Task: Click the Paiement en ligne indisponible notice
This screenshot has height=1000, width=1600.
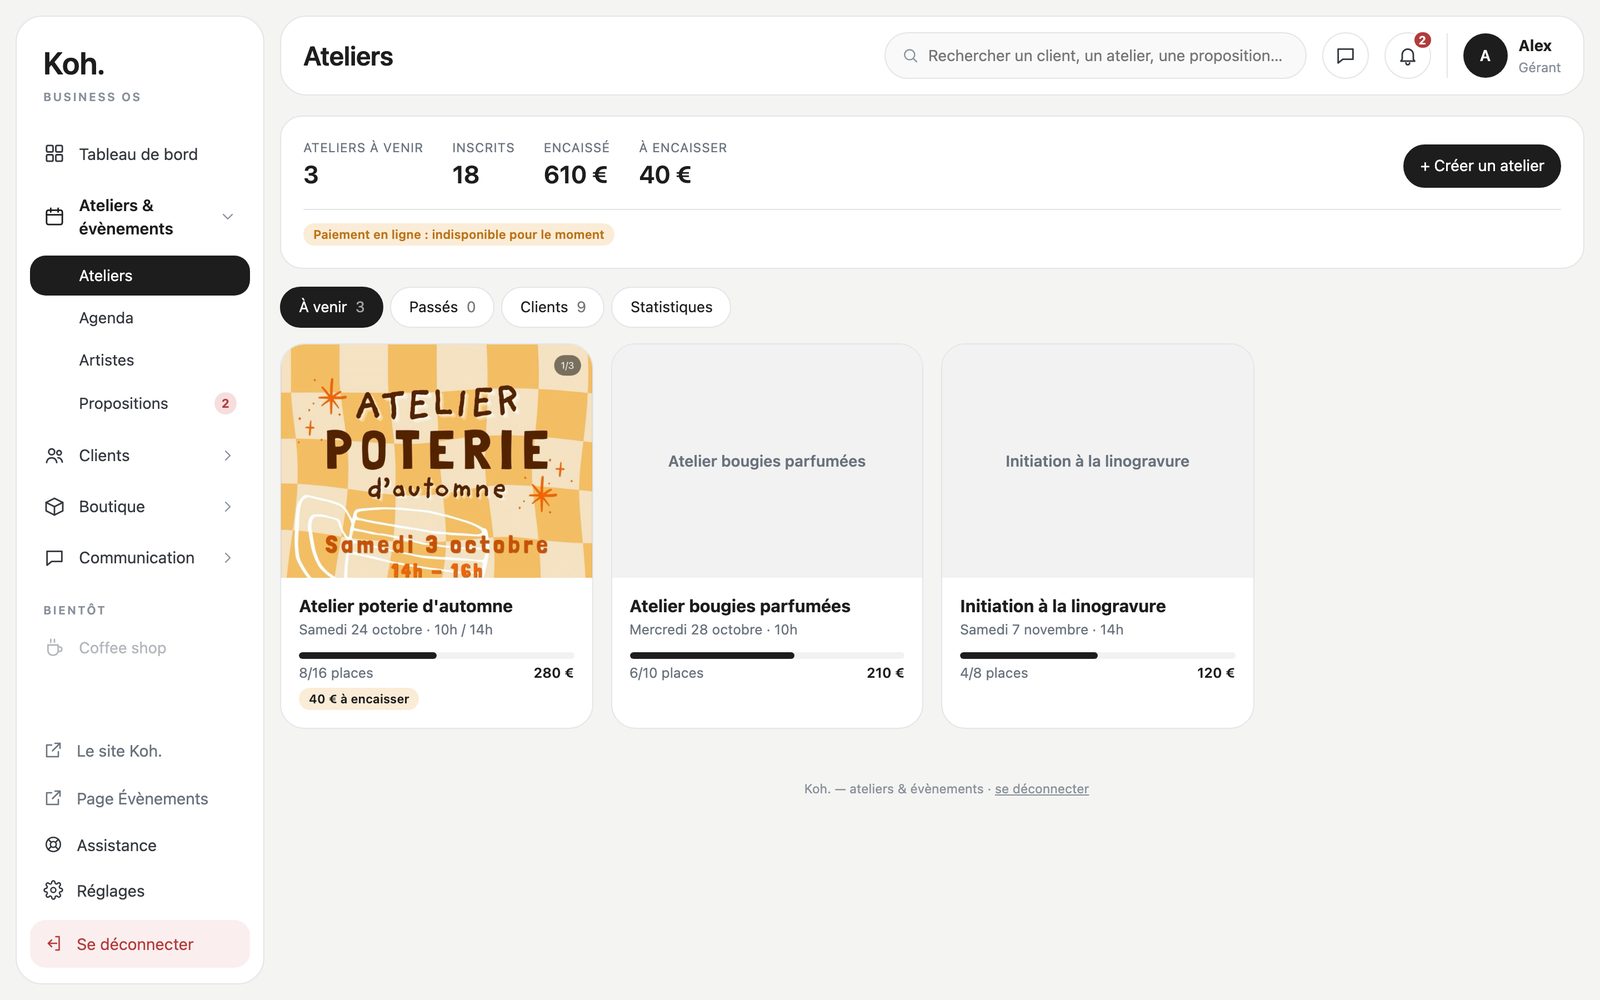Action: click(459, 235)
